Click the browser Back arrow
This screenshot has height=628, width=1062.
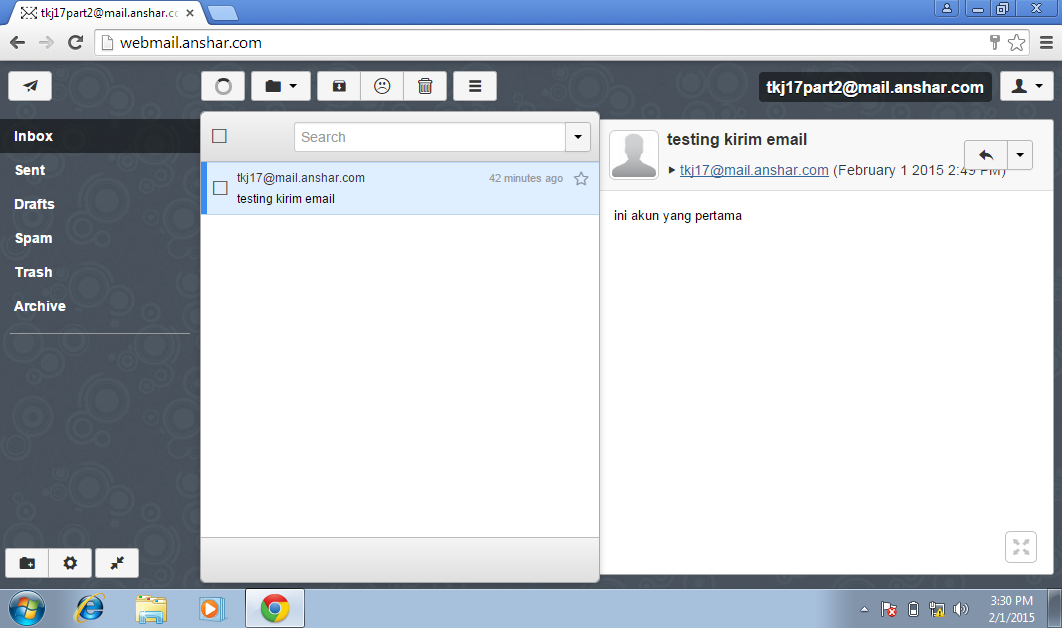pos(18,43)
